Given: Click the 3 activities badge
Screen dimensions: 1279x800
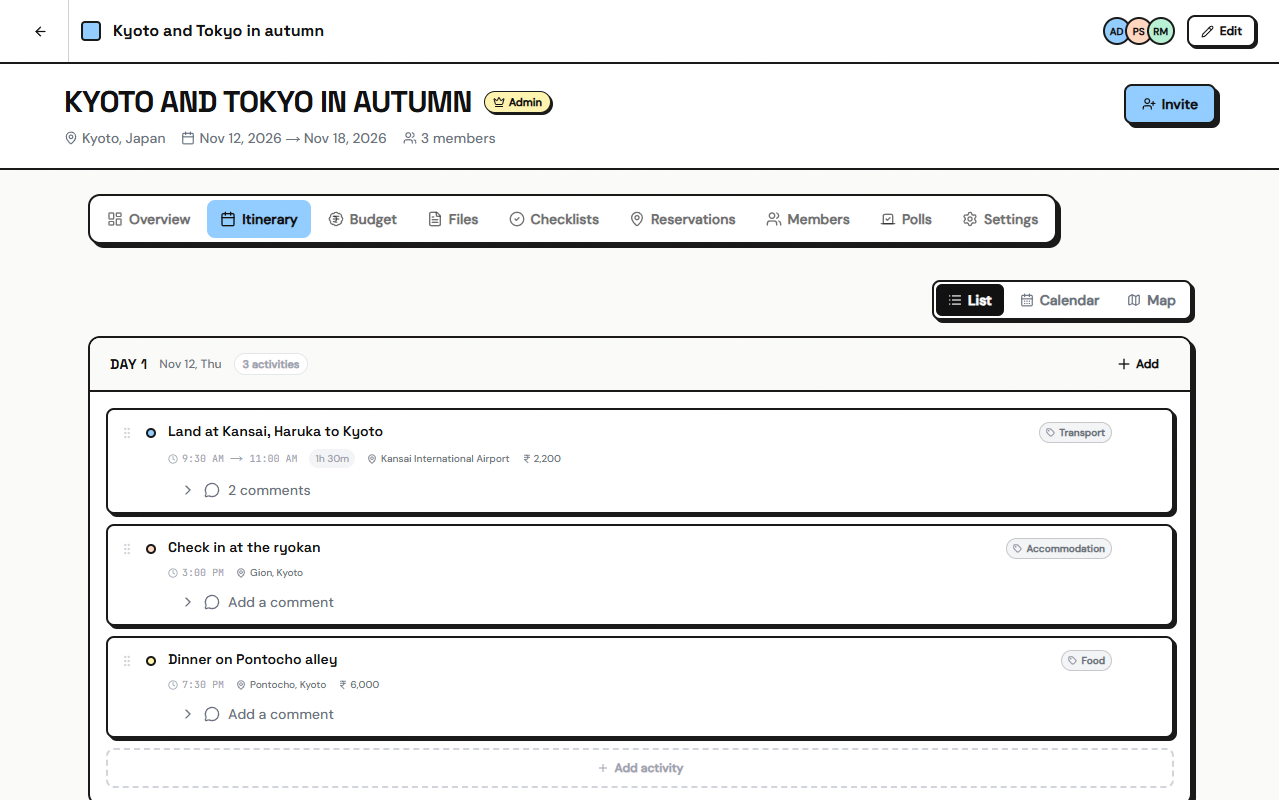Looking at the screenshot, I should point(271,364).
